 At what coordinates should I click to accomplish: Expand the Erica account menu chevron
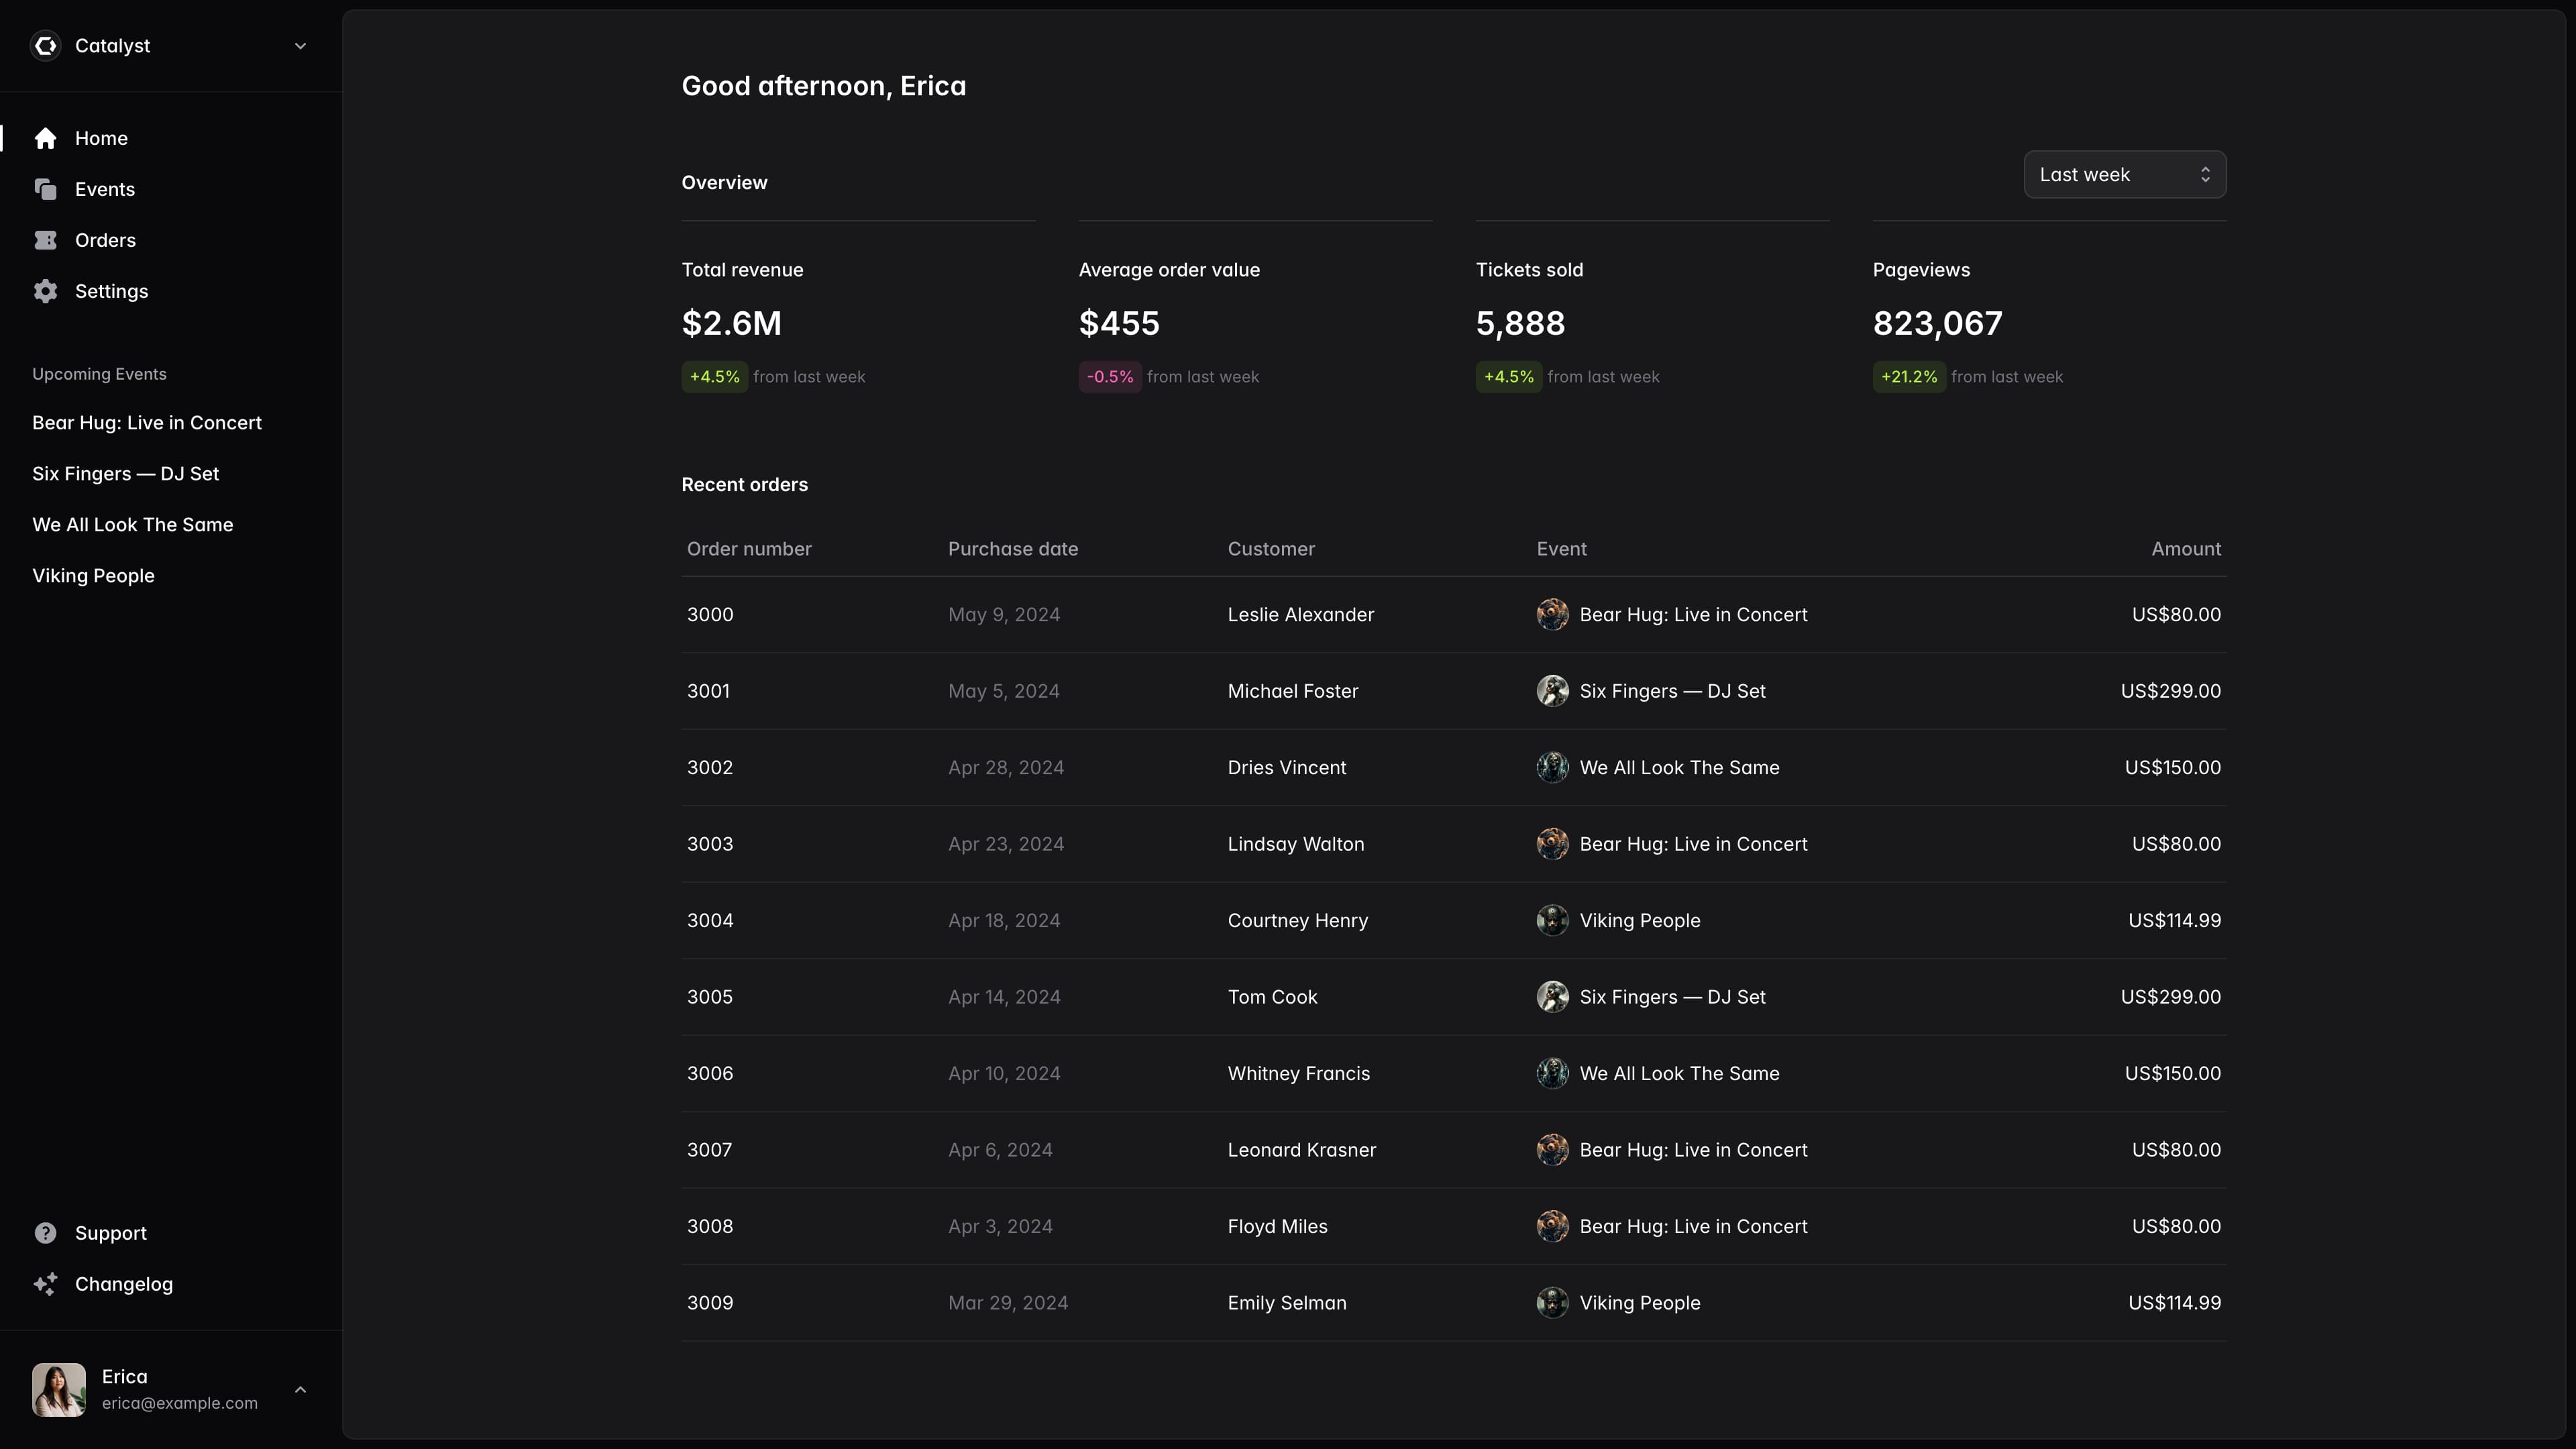point(300,1389)
